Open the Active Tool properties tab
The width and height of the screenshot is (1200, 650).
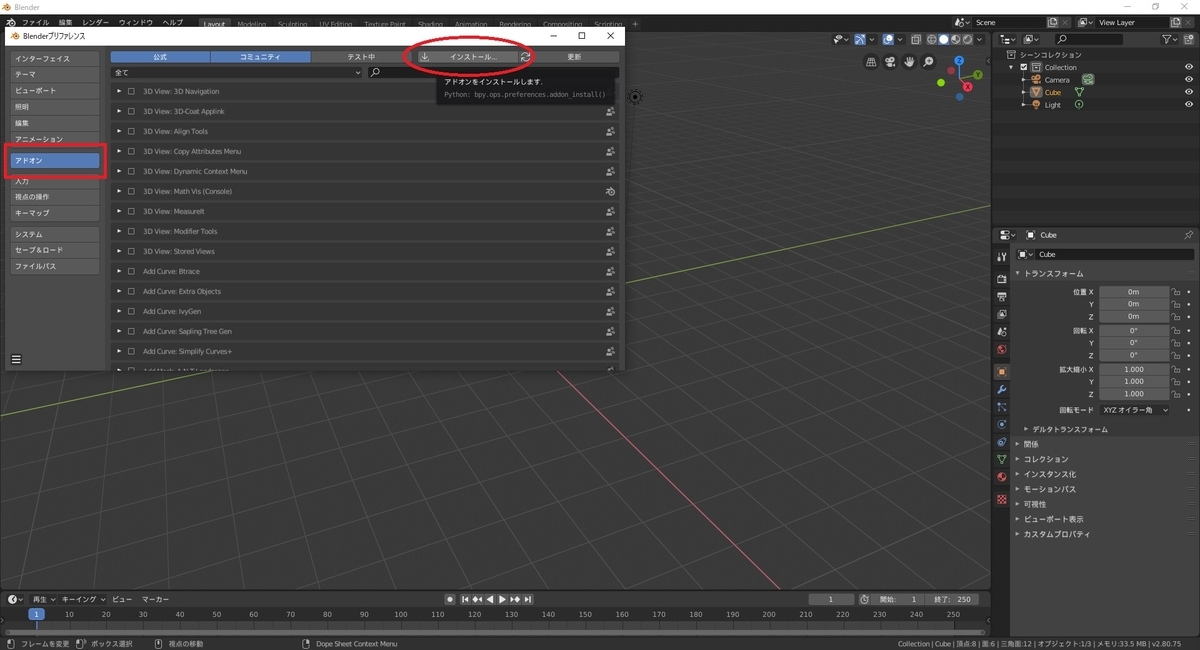pos(1001,257)
